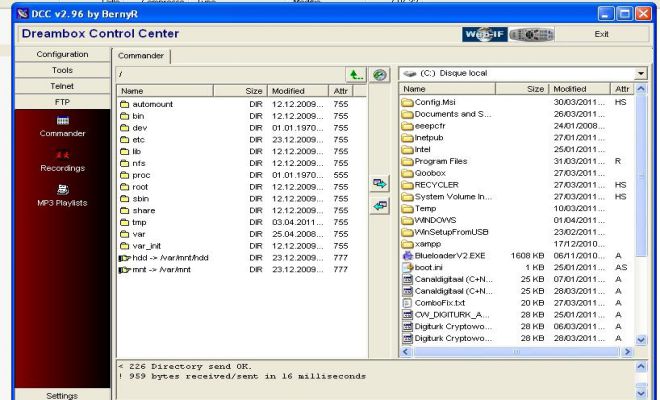This screenshot has height=400, width=660.
Task: Select the 'root' directory row
Action: point(242,187)
